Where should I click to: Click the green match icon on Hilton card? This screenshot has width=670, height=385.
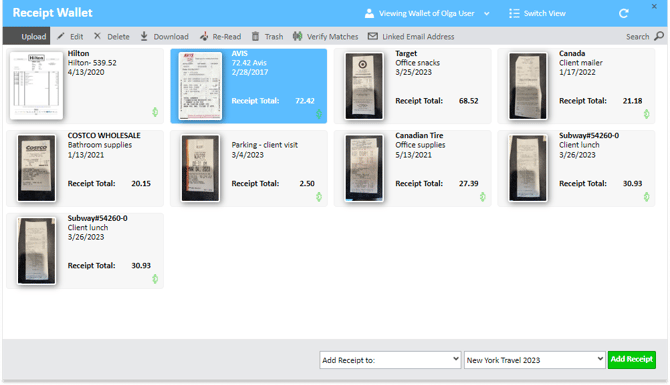155,112
